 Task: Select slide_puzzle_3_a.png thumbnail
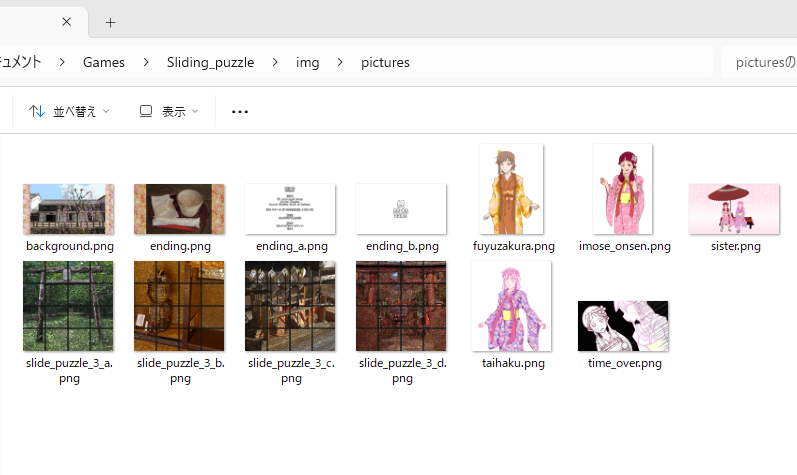(68, 306)
